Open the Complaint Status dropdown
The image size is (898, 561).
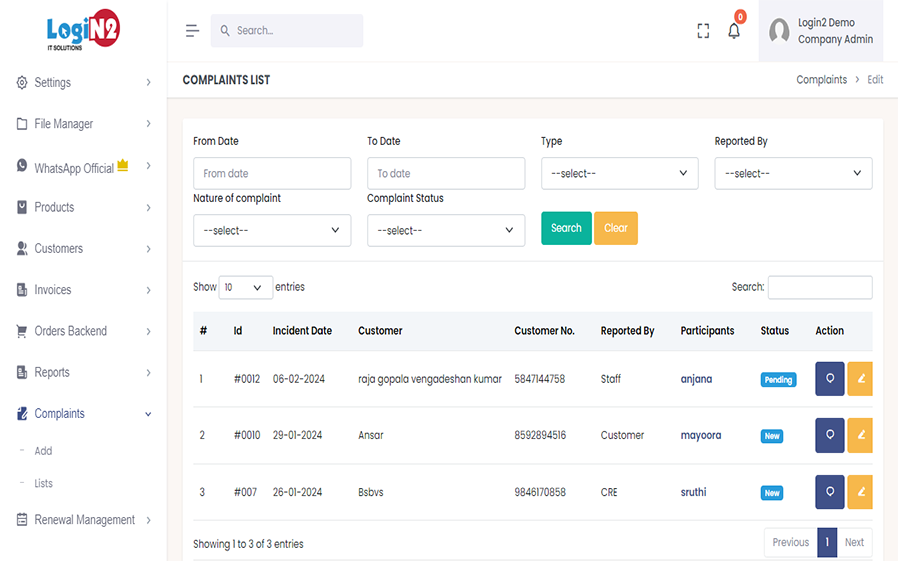coord(445,230)
